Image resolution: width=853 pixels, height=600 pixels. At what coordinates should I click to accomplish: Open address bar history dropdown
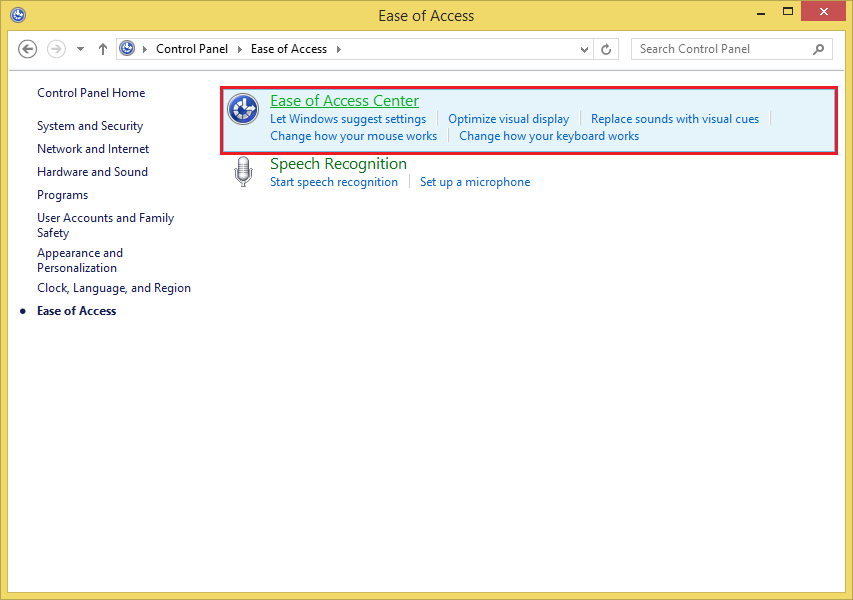tap(584, 50)
